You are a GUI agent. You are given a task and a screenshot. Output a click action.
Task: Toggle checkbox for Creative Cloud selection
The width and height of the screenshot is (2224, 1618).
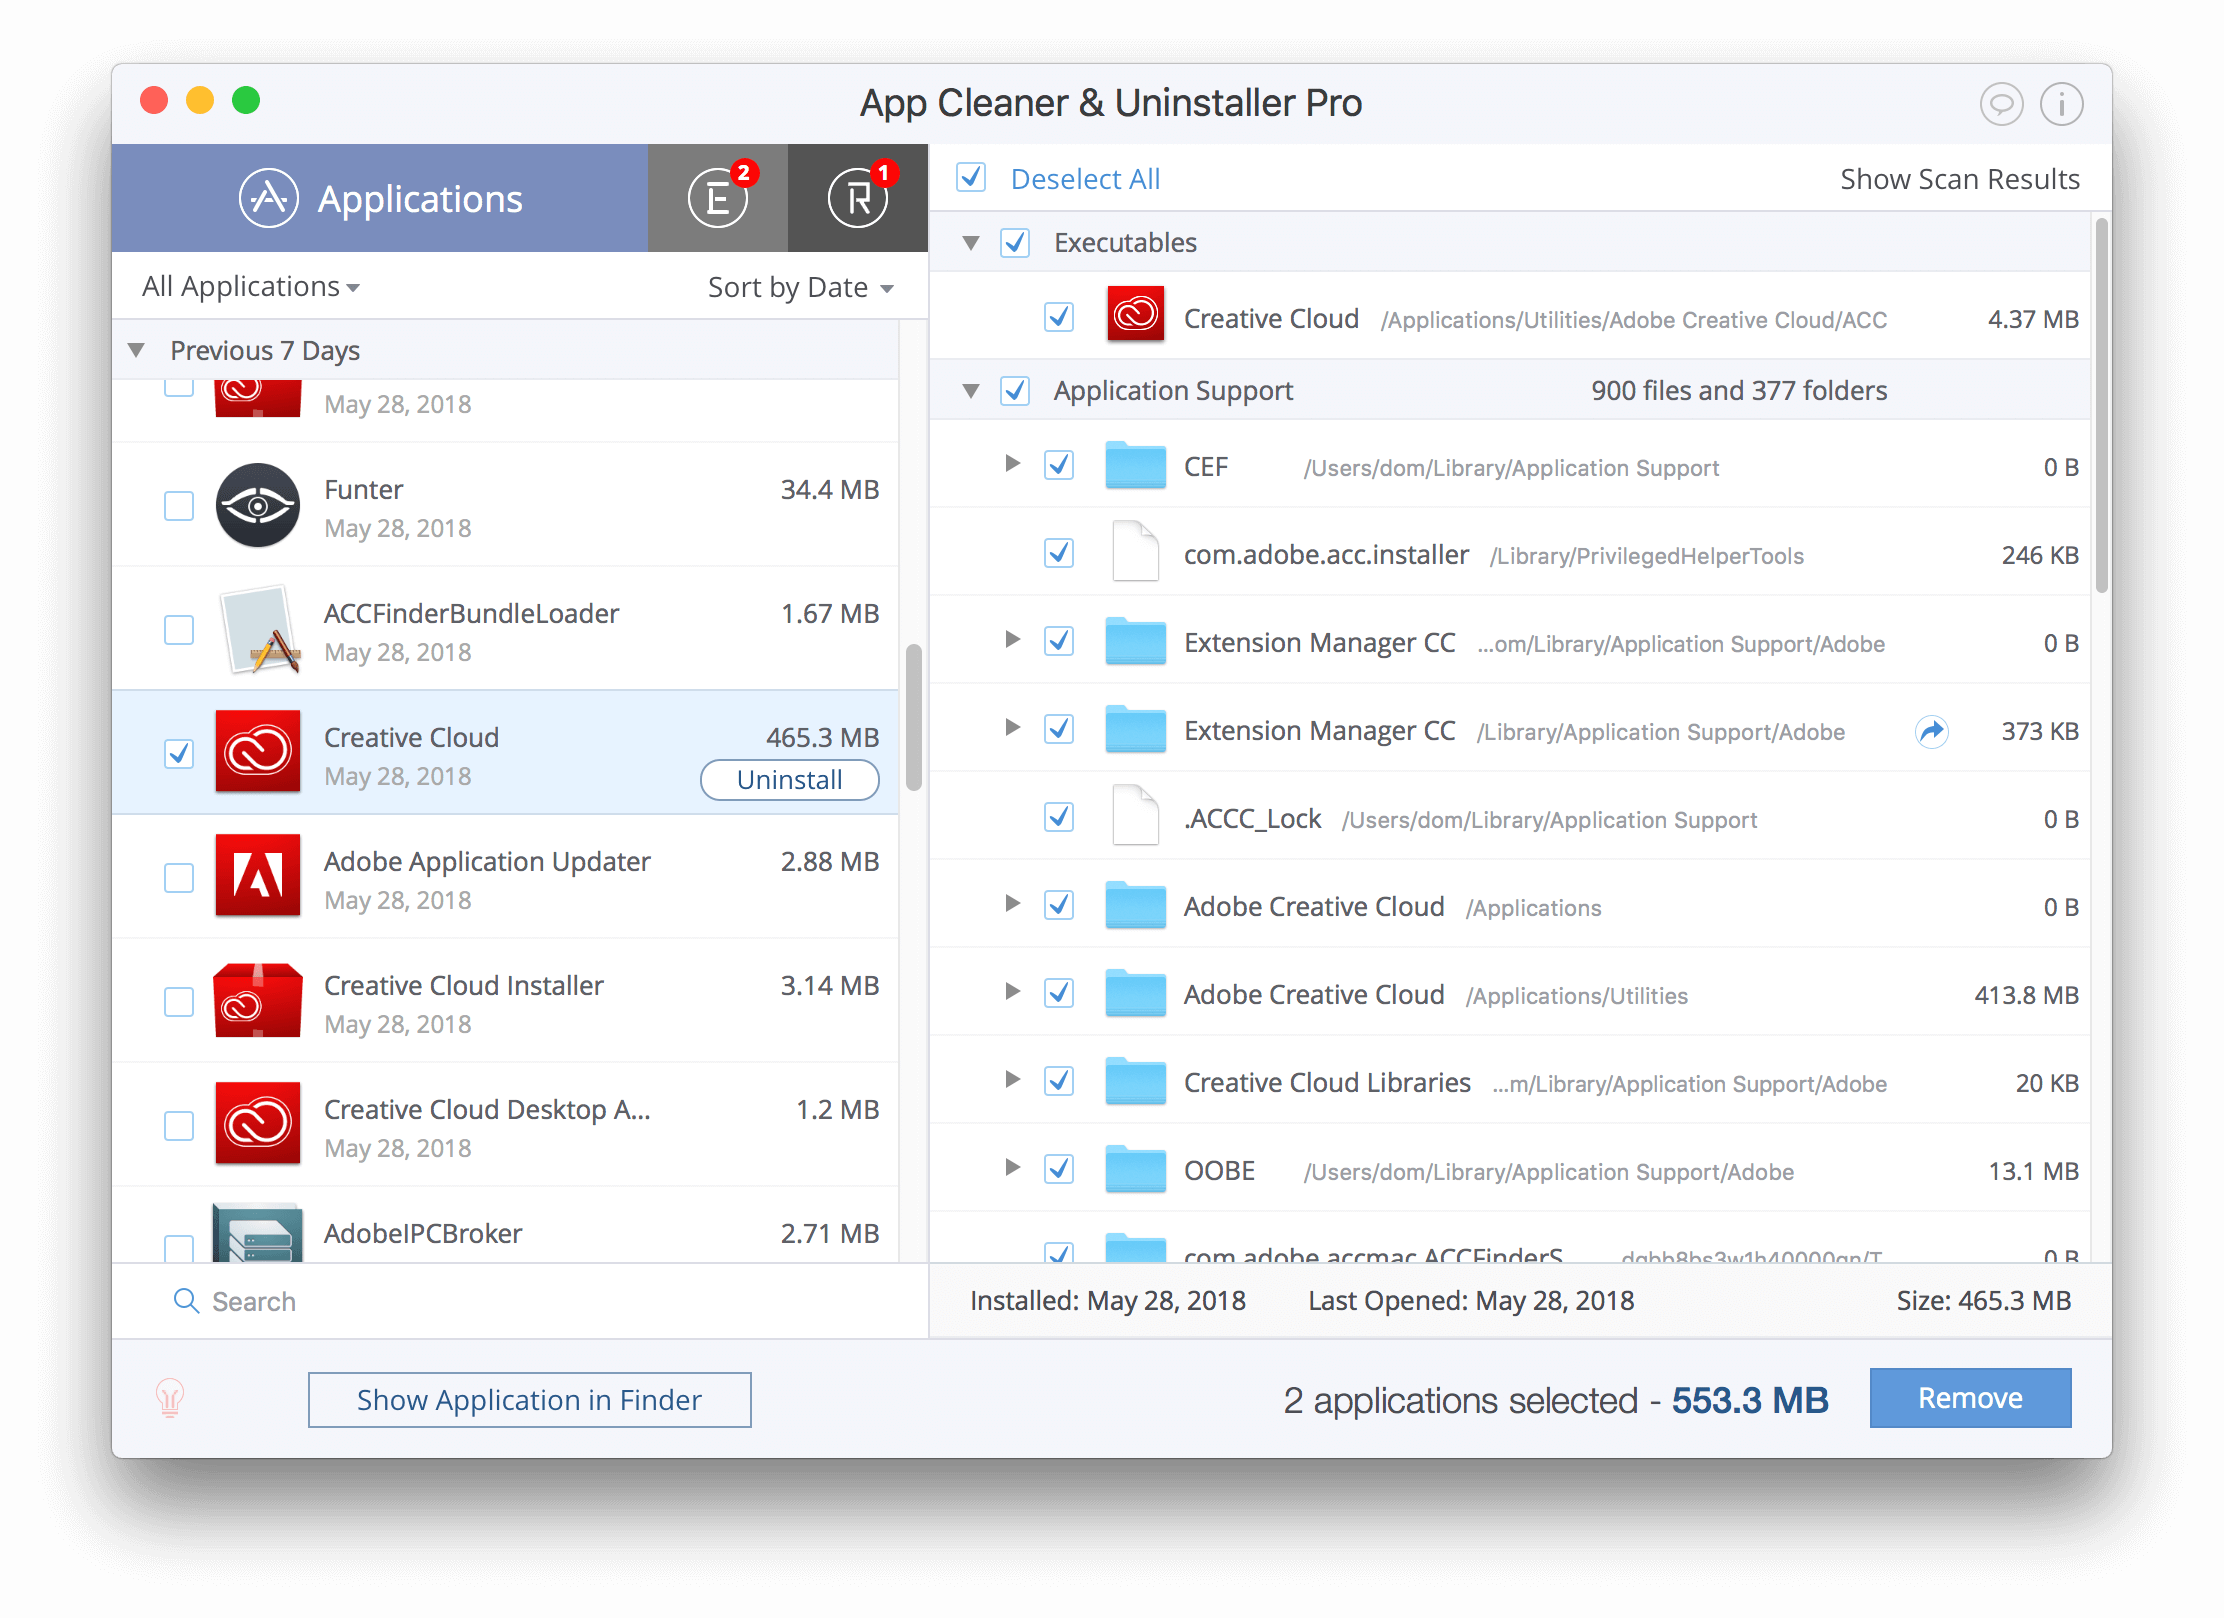(180, 753)
